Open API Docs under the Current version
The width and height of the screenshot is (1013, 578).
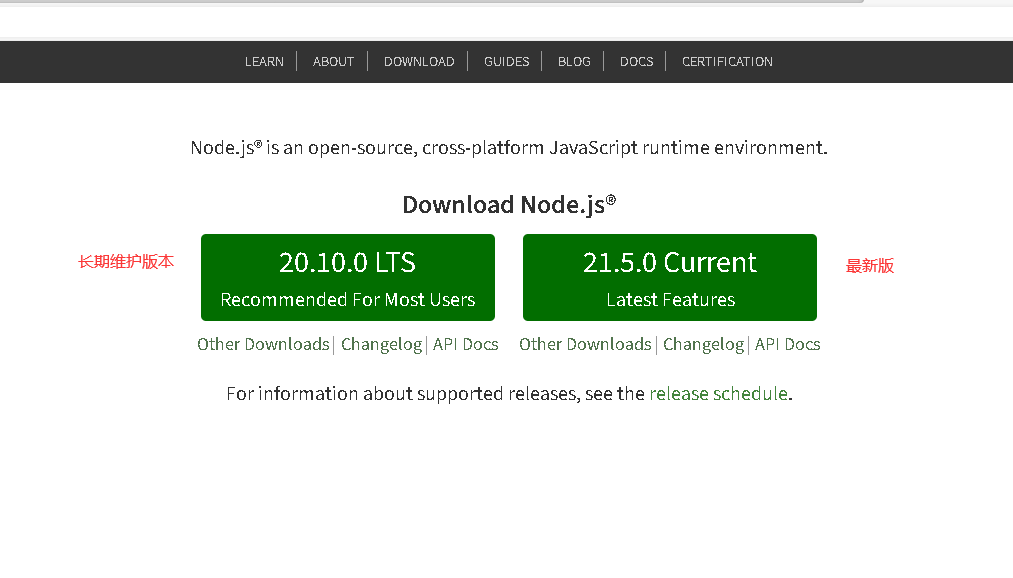click(x=788, y=344)
